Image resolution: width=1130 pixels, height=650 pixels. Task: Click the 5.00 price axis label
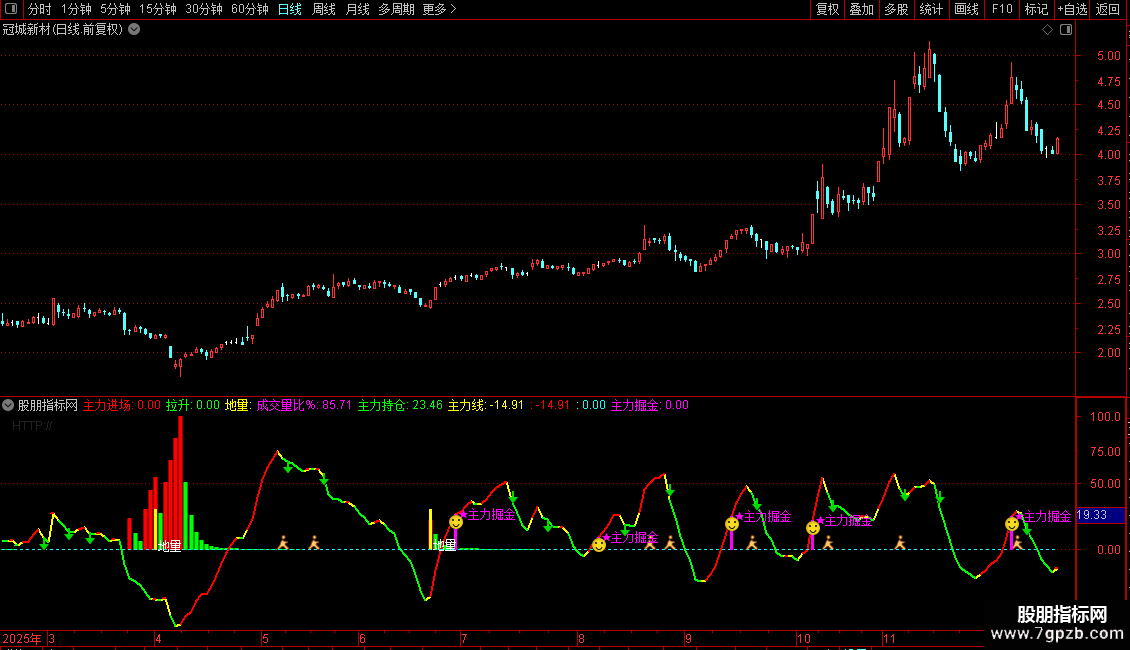click(x=1108, y=55)
